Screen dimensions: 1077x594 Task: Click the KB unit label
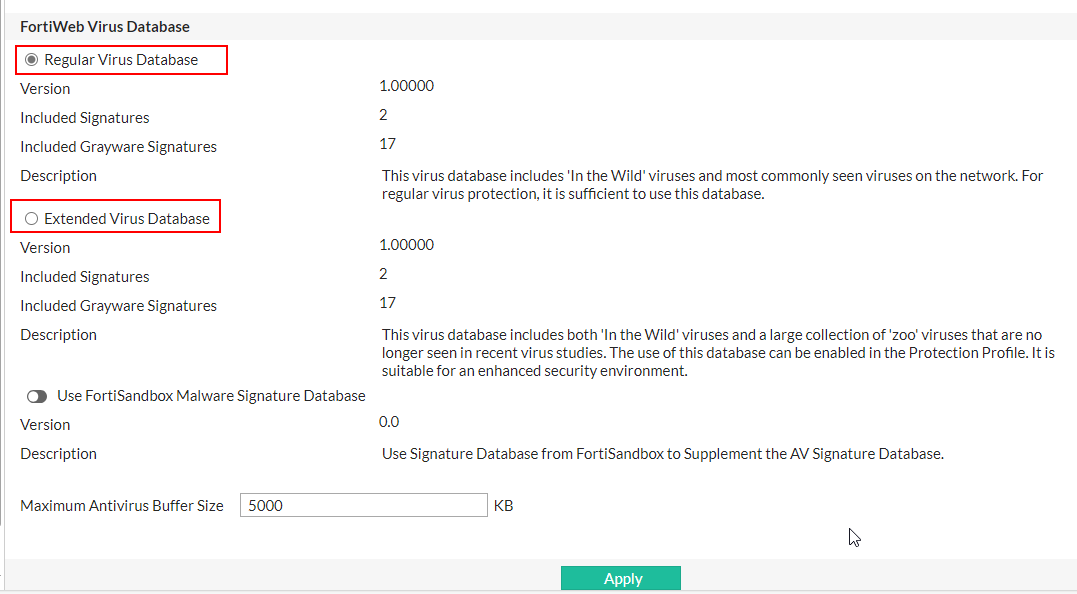[x=503, y=505]
